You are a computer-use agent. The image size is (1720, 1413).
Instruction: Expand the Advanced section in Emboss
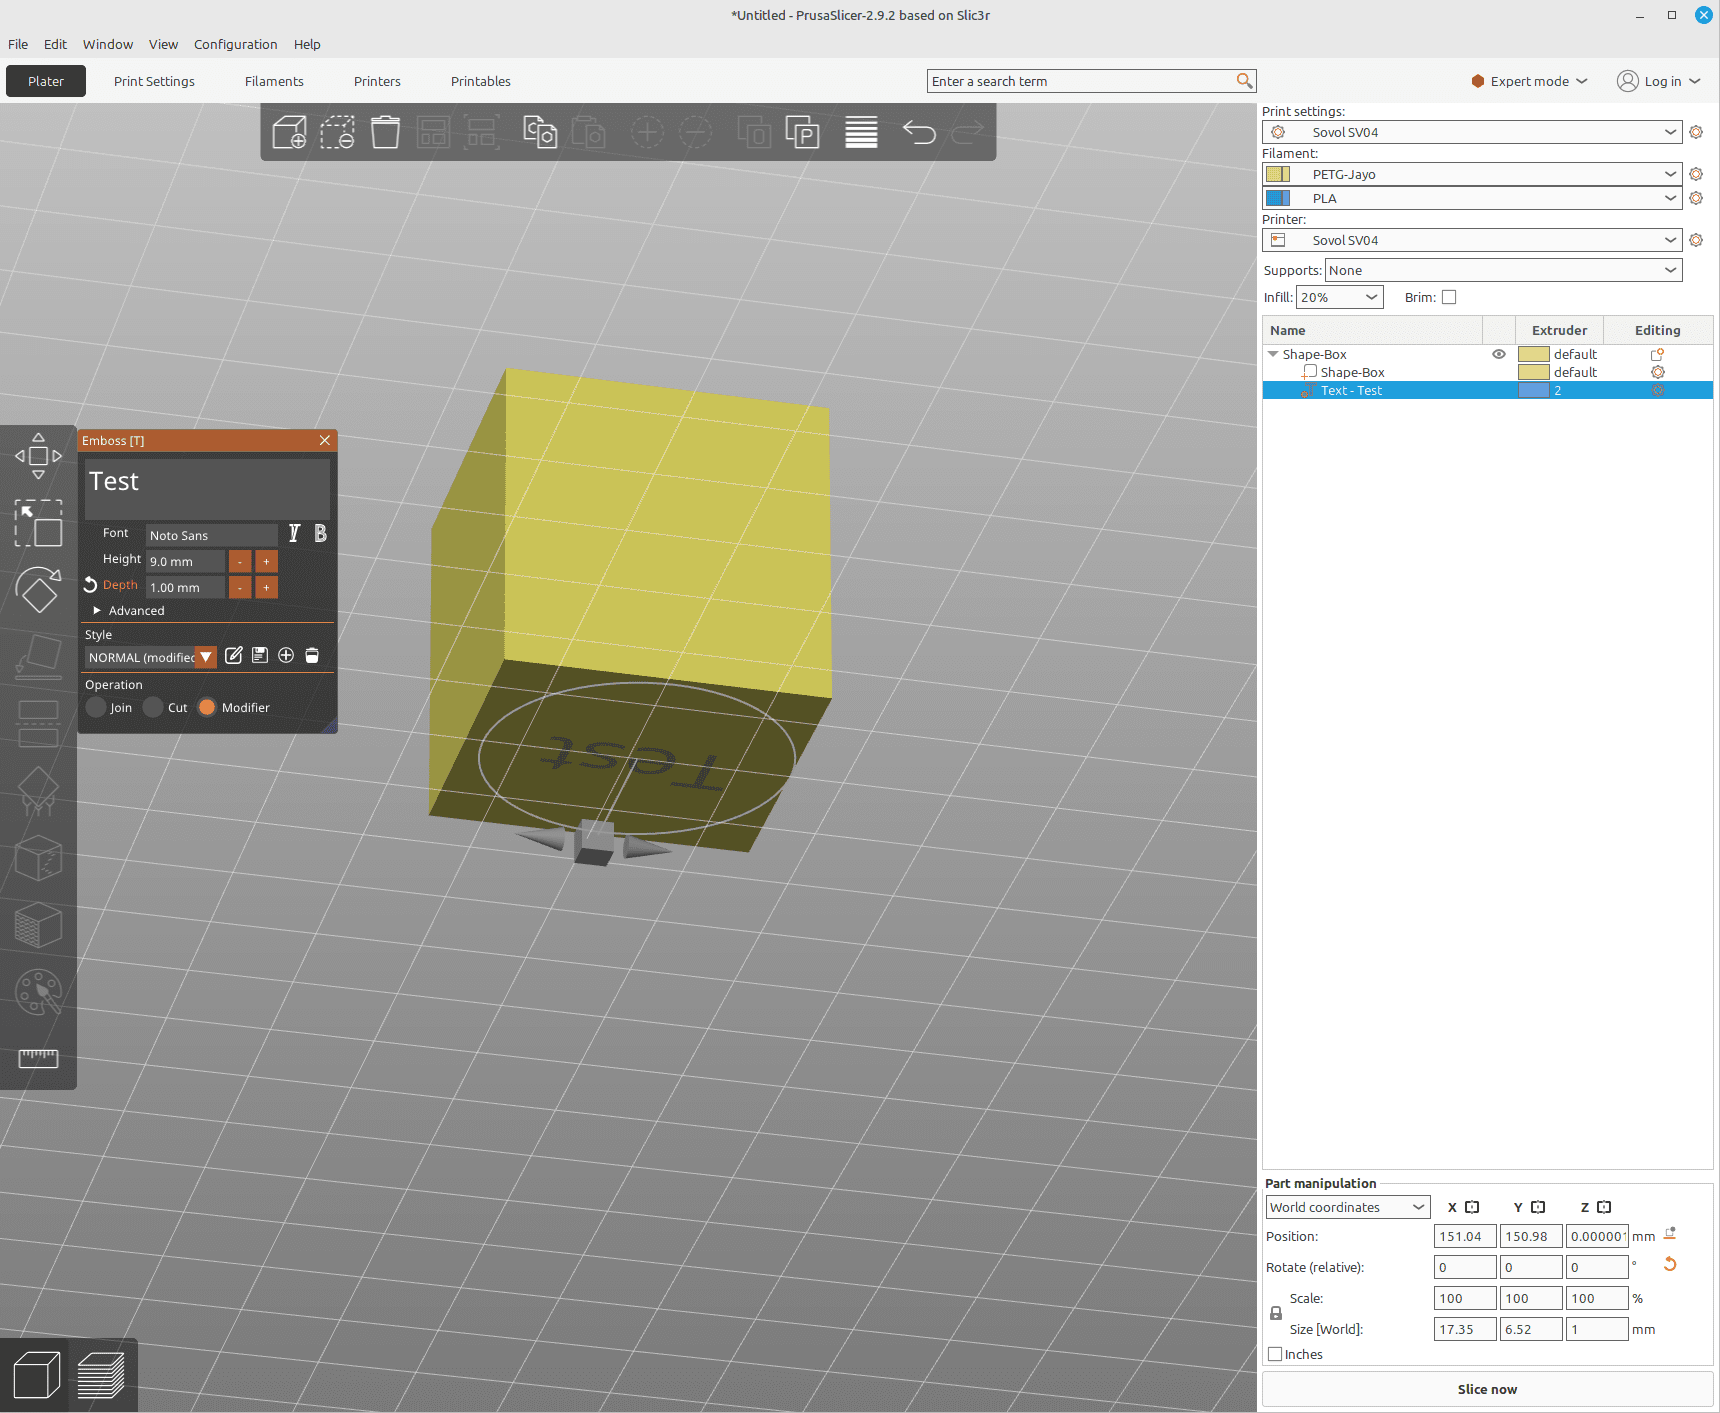coord(97,610)
